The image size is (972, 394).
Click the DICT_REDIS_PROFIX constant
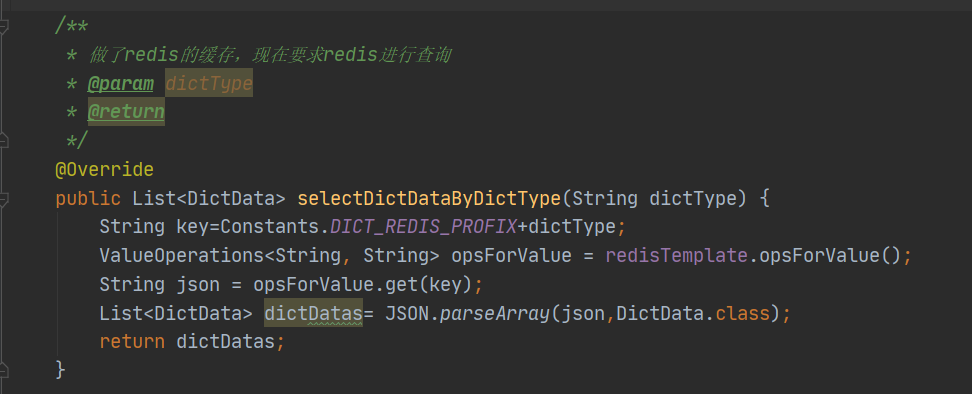coord(423,227)
